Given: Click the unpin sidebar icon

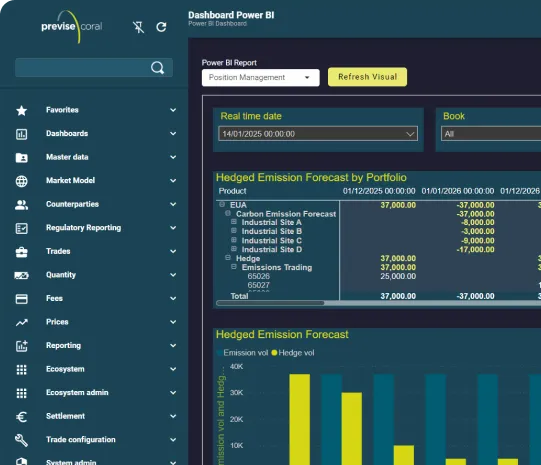Looking at the screenshot, I should (x=139, y=27).
